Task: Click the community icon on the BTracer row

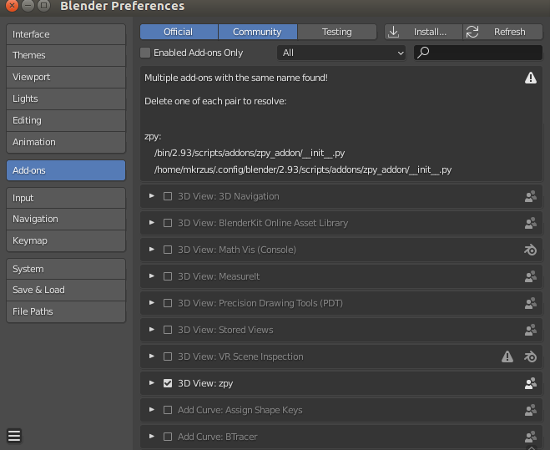Action: point(530,437)
